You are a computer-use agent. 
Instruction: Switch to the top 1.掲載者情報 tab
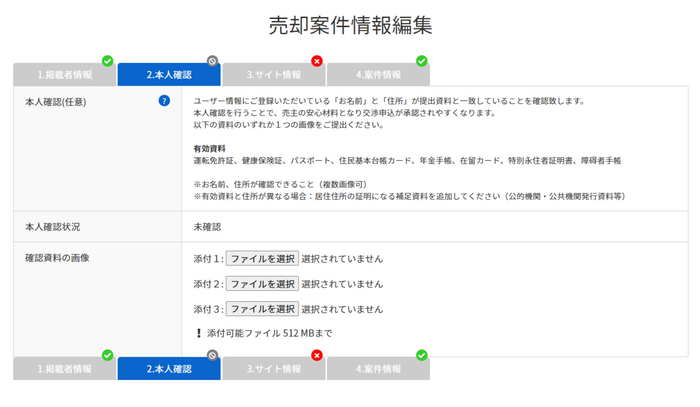(64, 75)
